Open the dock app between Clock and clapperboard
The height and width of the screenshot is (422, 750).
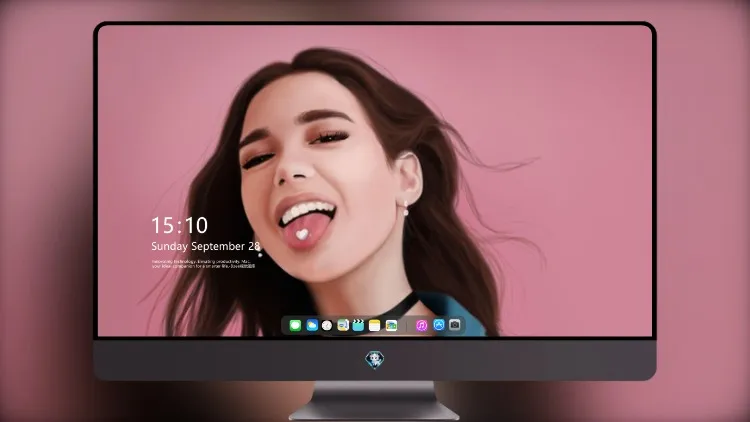point(343,325)
